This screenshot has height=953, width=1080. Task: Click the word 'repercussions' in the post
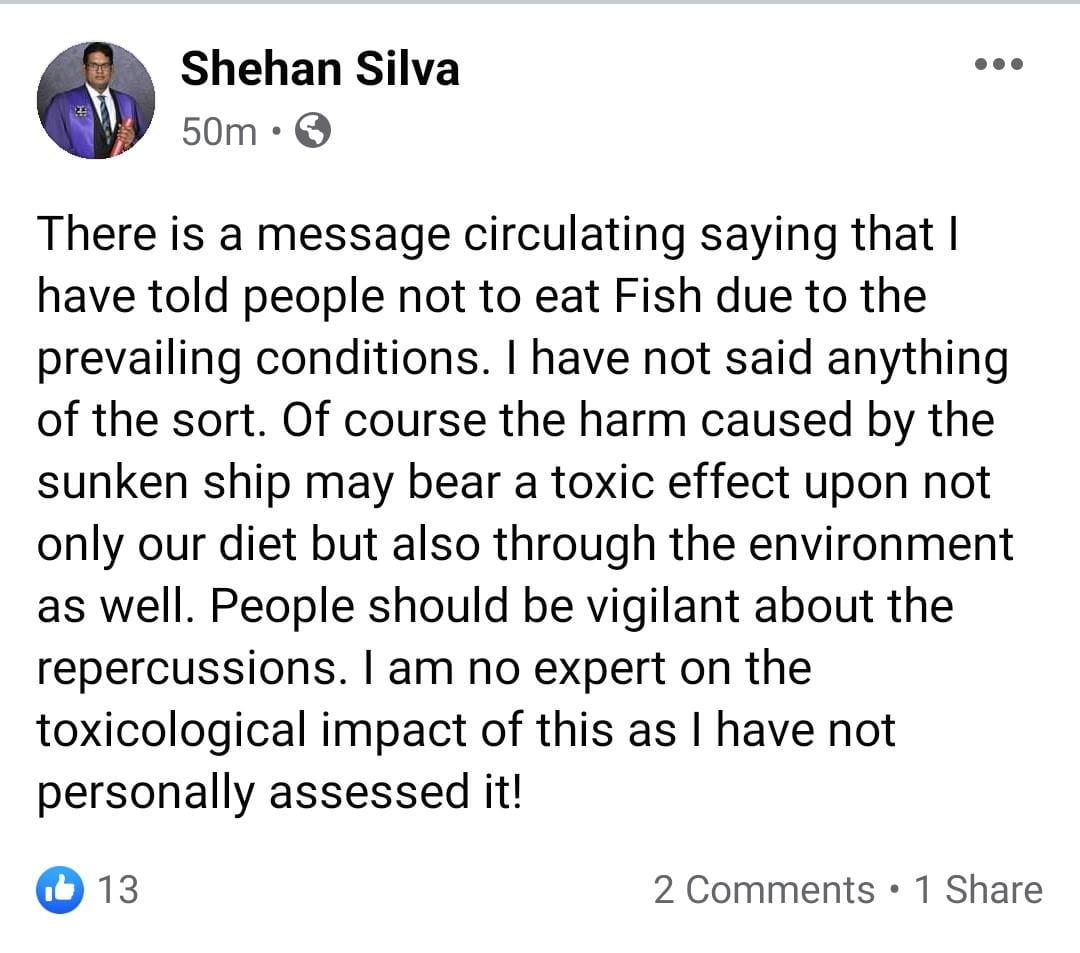pos(187,670)
